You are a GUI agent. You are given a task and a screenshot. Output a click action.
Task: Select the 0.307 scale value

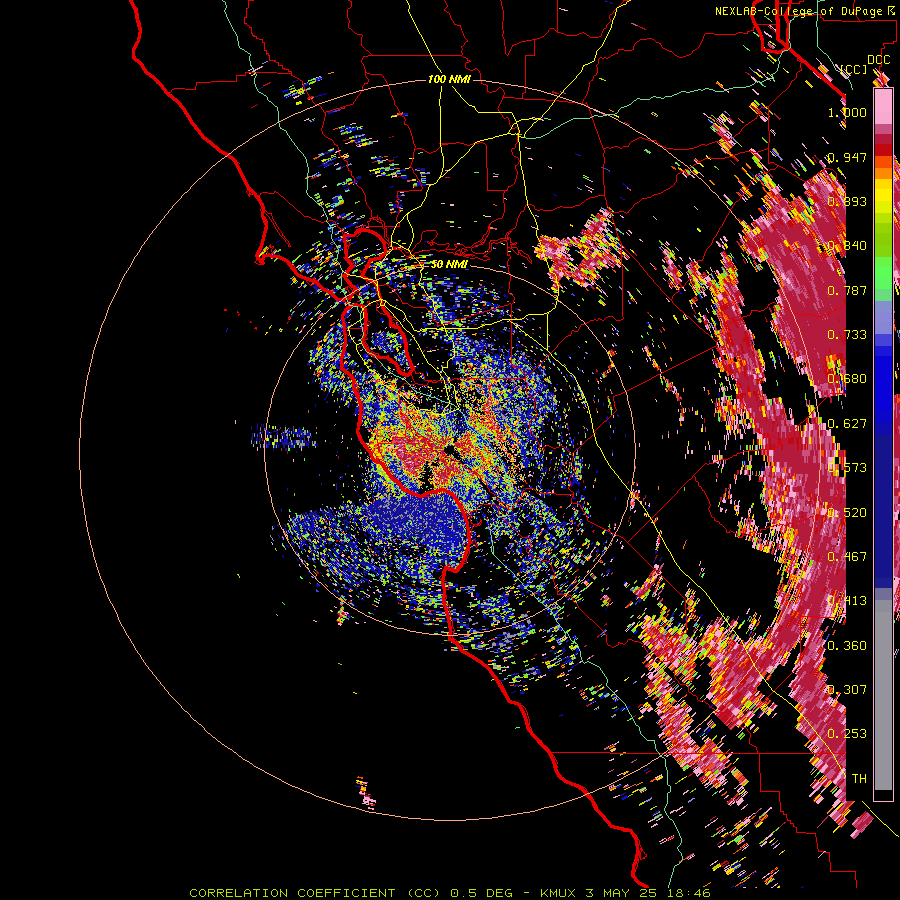(847, 689)
